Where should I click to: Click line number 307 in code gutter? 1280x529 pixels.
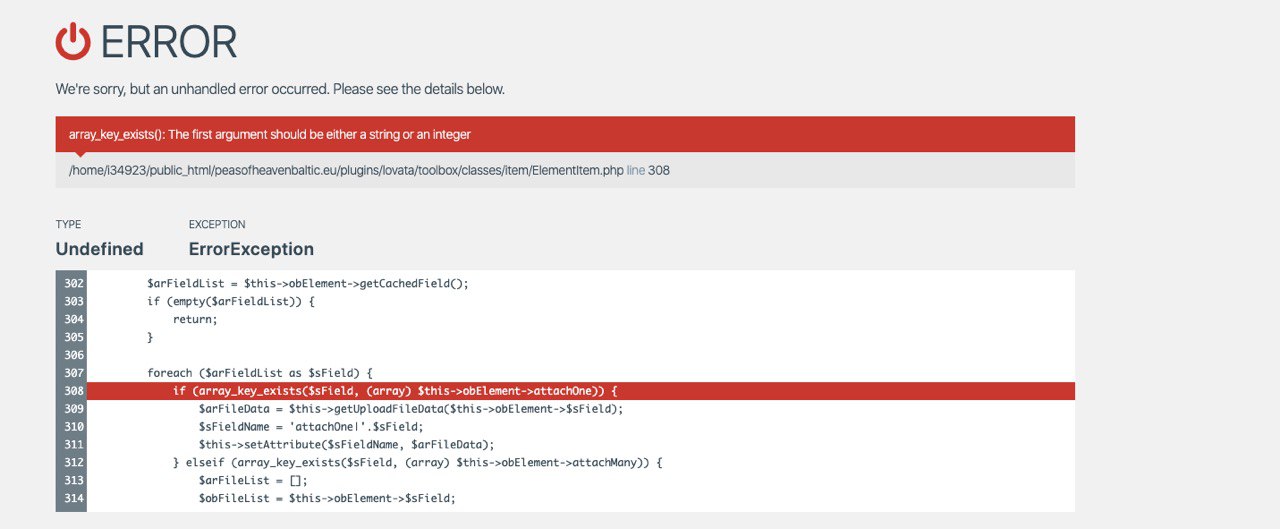click(73, 373)
